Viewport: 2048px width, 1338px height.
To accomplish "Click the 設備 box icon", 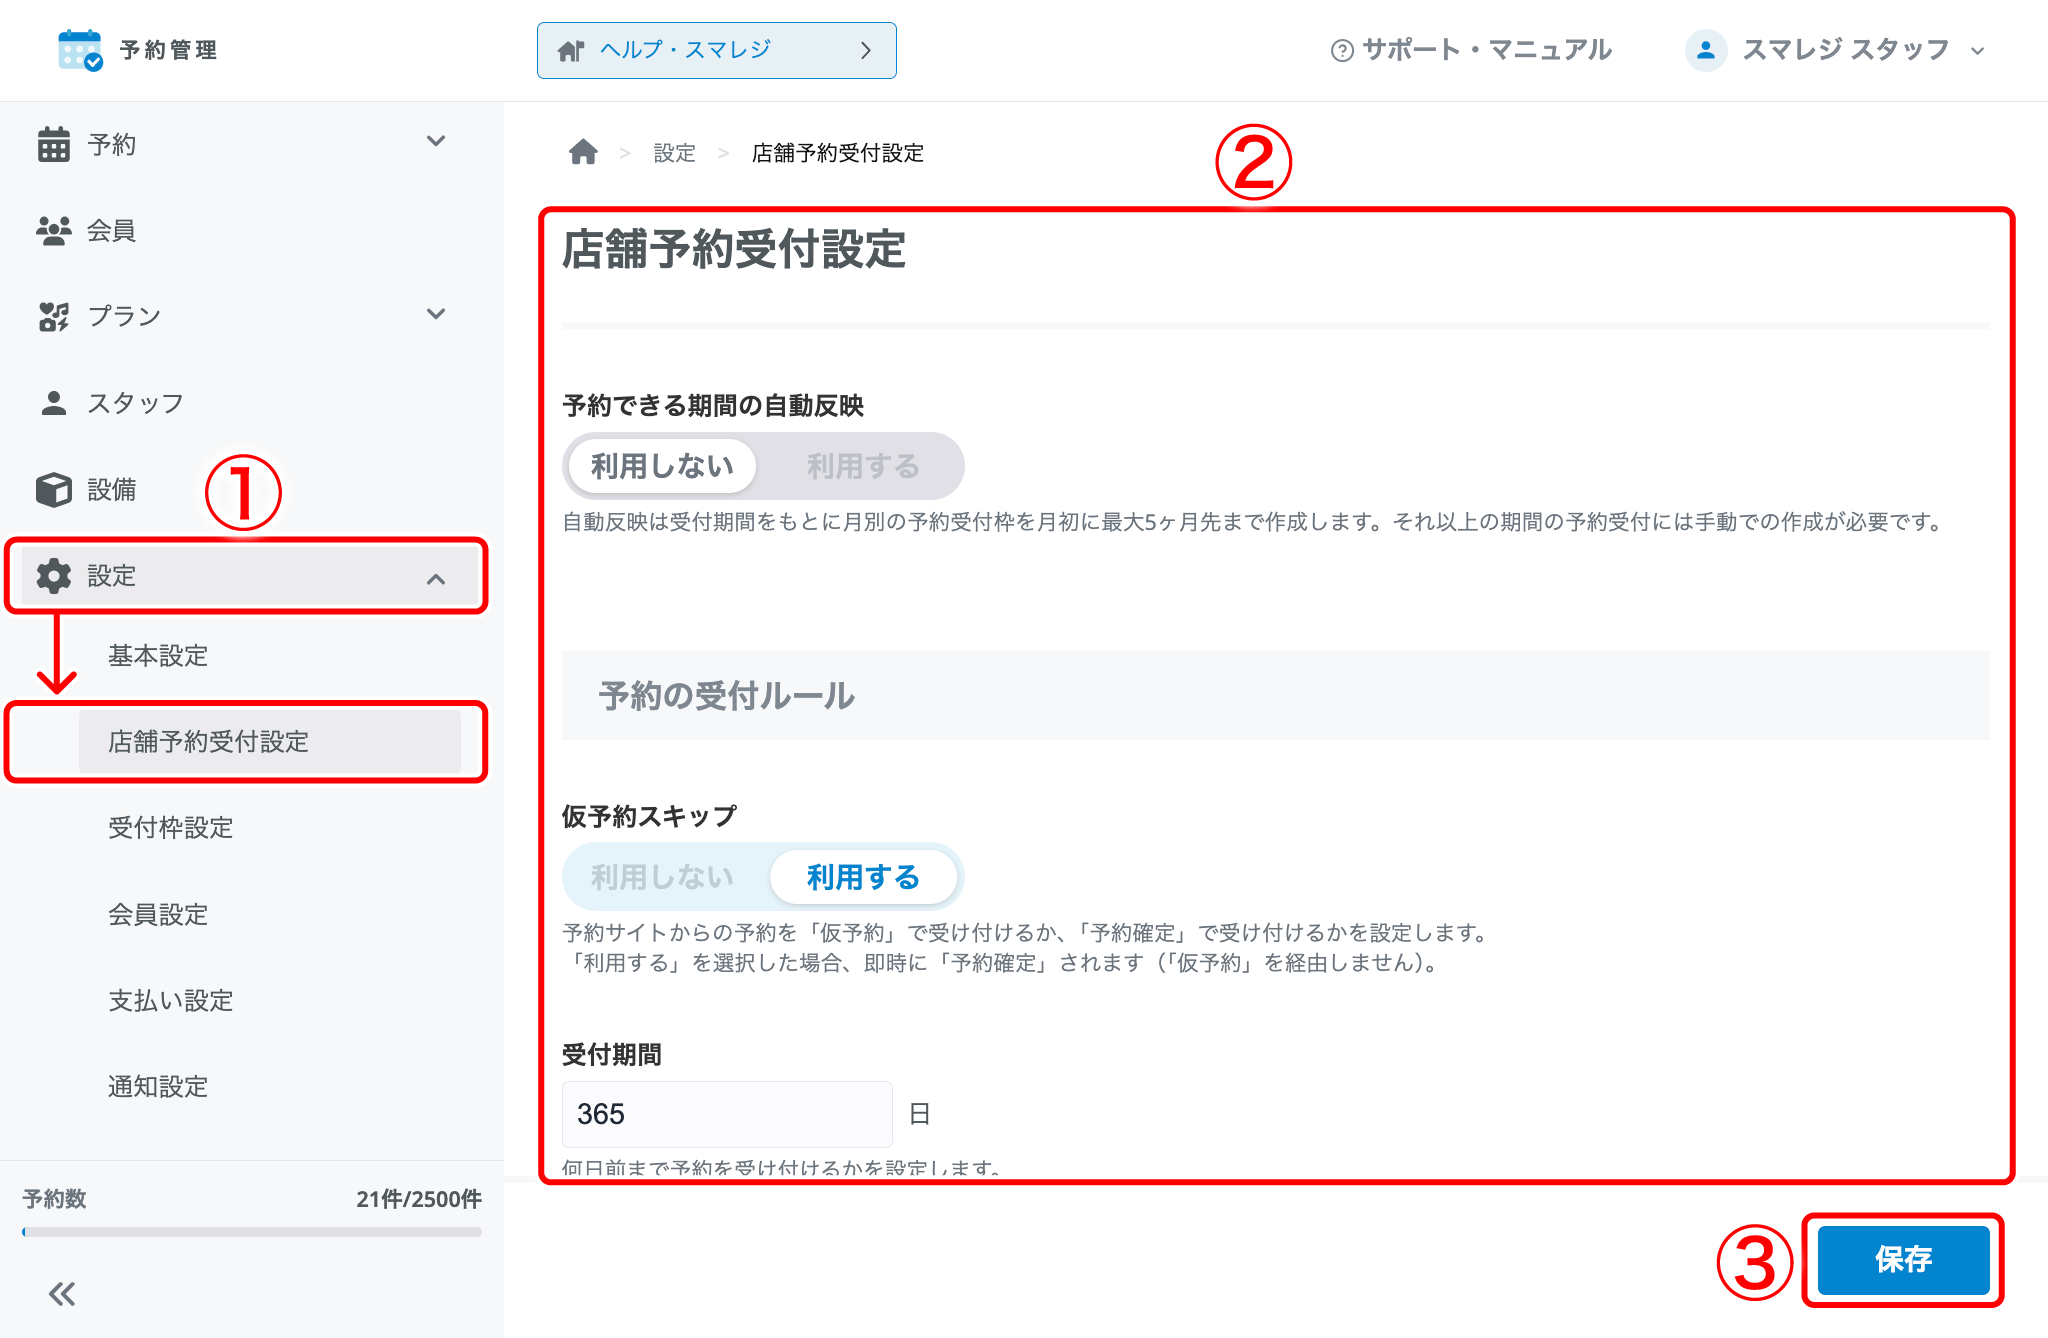I will pos(54,489).
